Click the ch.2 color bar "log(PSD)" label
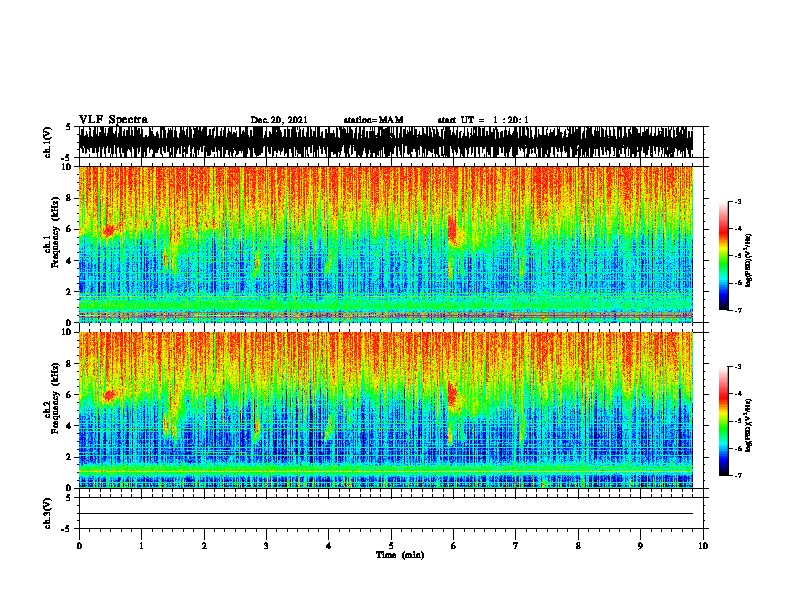Image resolution: width=792 pixels, height=612 pixels. point(748,425)
